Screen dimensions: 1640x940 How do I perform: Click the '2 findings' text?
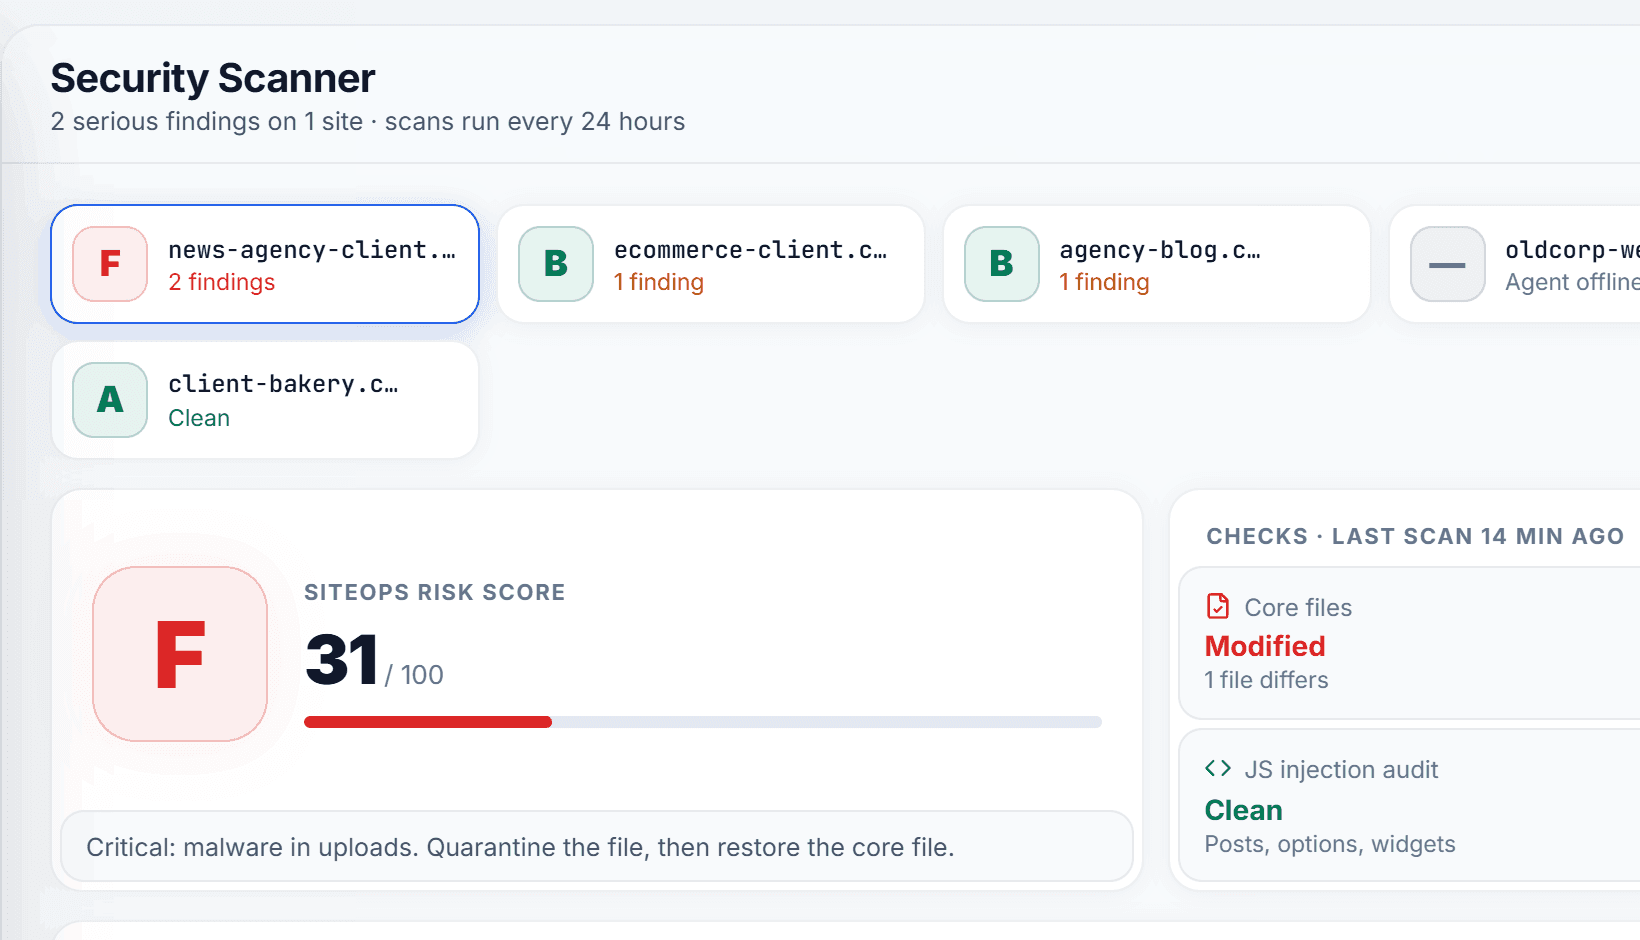point(222,282)
